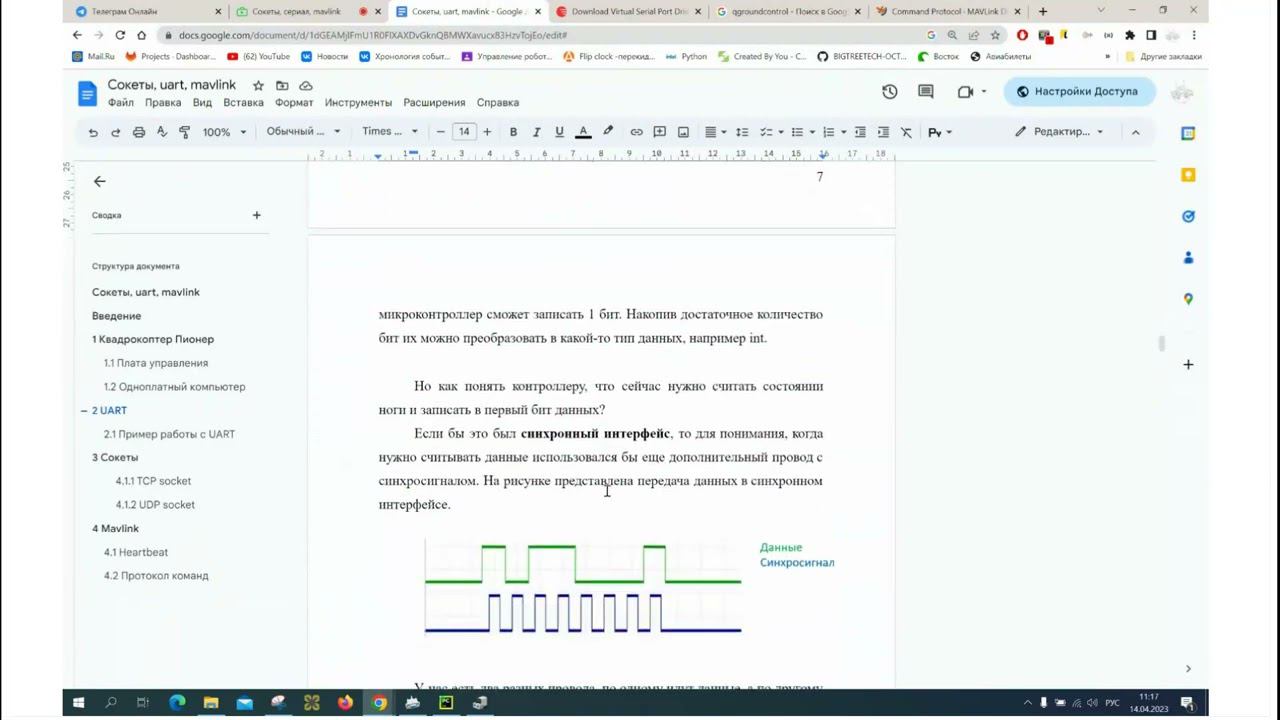Open the paragraph style dropdown

pos(303,132)
